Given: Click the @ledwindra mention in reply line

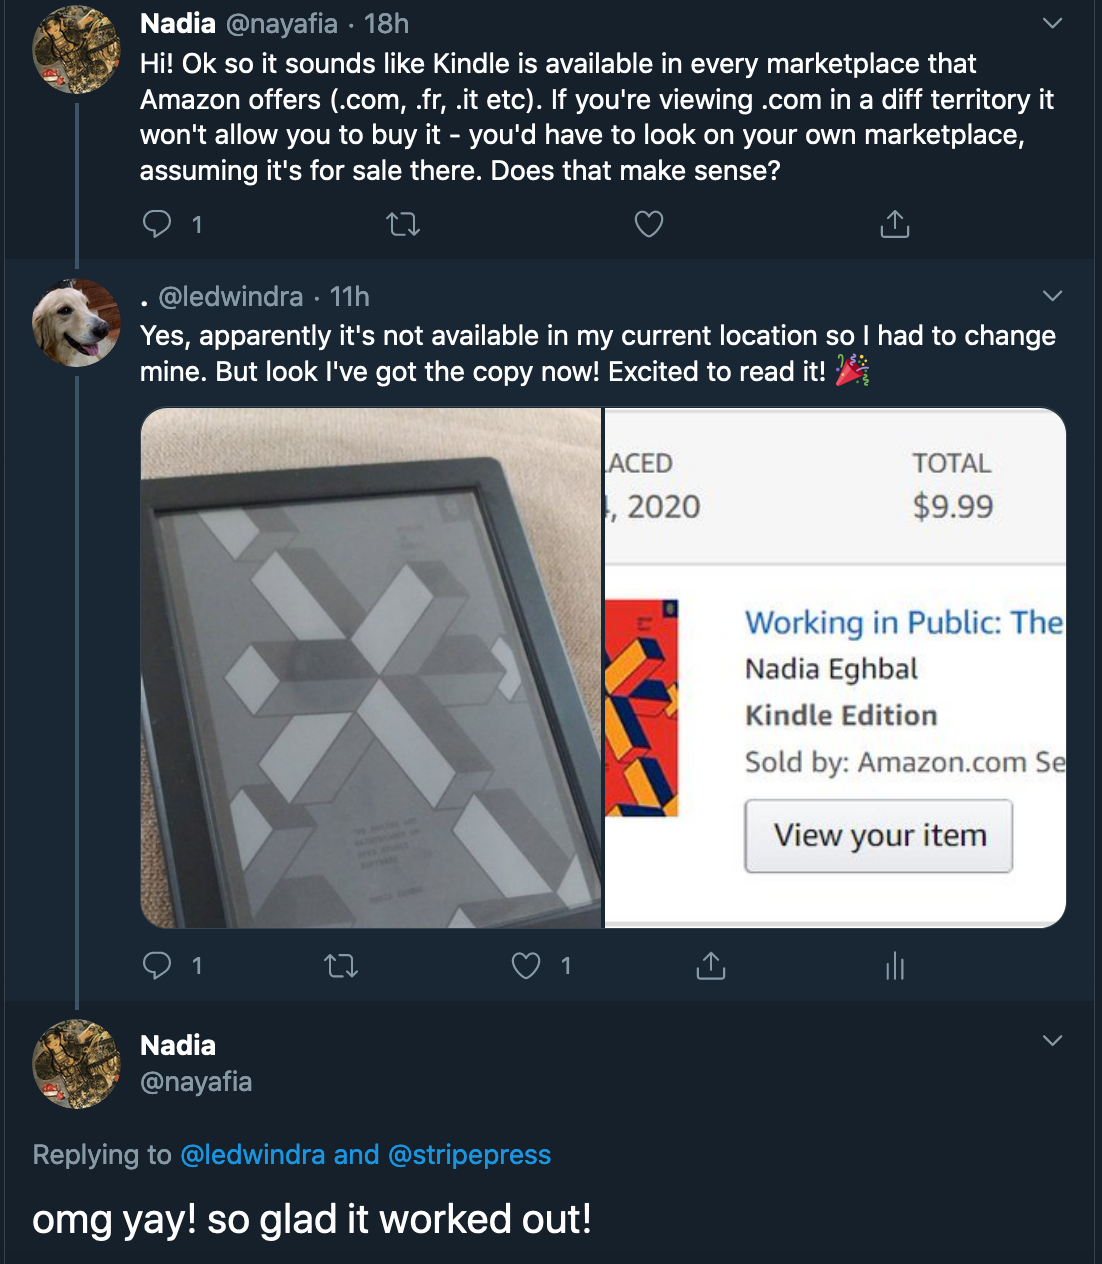Looking at the screenshot, I should (x=252, y=1155).
